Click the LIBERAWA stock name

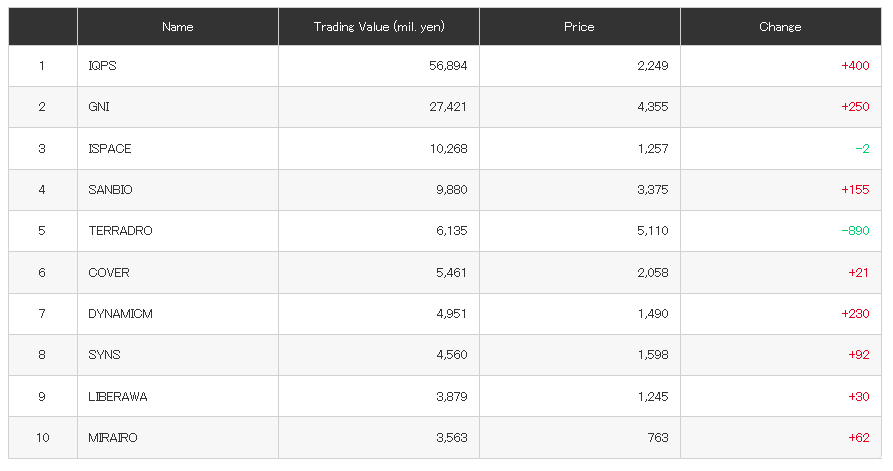118,397
